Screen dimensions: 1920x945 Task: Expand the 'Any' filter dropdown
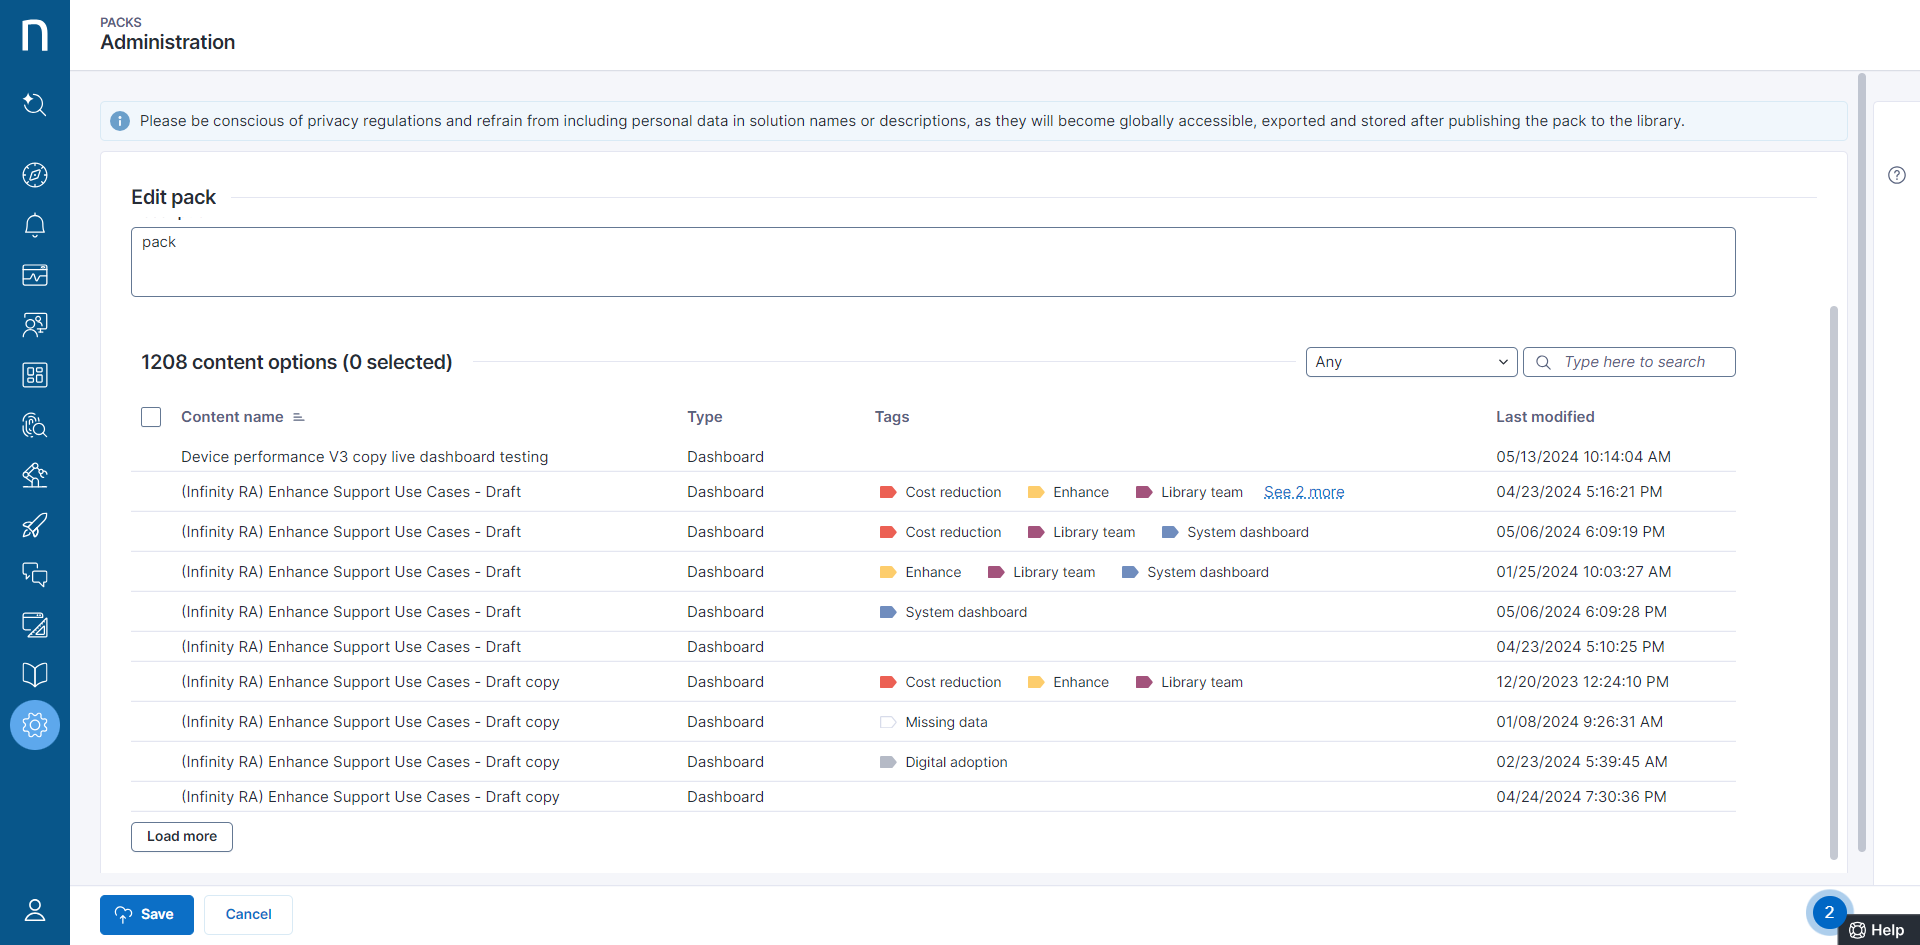(1410, 362)
